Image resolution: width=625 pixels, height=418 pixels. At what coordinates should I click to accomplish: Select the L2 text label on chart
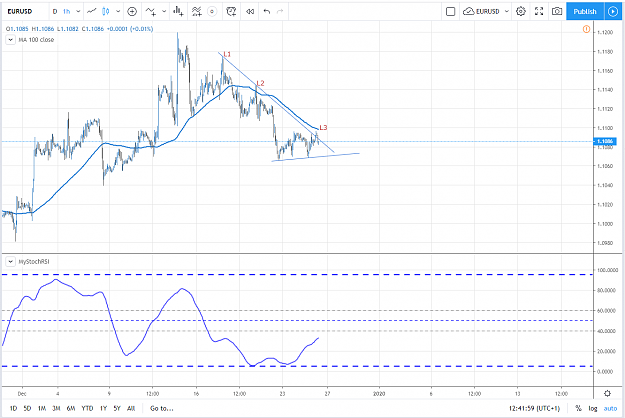pyautogui.click(x=260, y=83)
